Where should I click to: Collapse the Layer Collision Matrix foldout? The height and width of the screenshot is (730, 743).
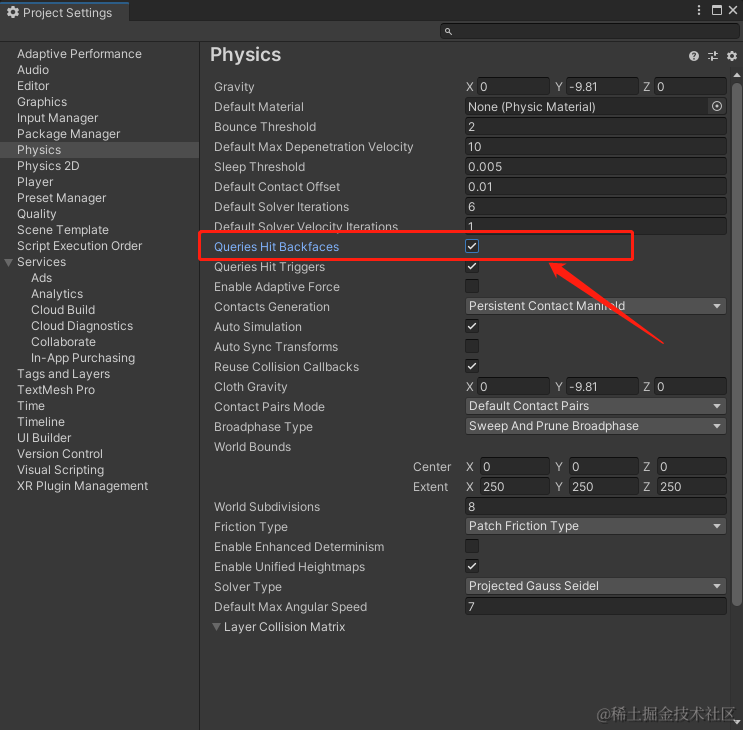click(217, 627)
